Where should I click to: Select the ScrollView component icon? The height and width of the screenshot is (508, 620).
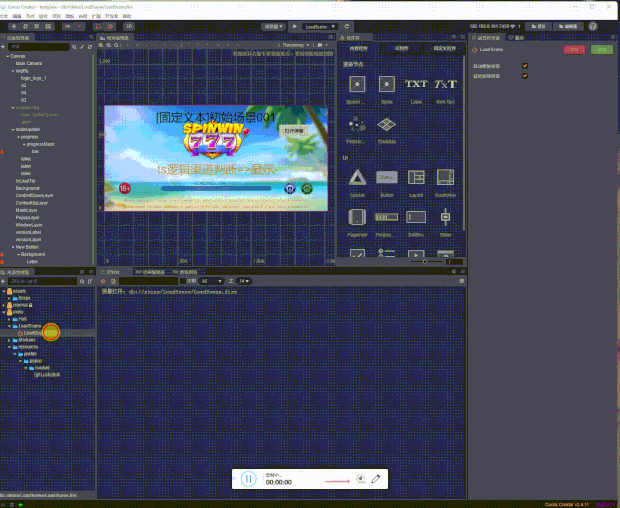pyautogui.click(x=445, y=178)
